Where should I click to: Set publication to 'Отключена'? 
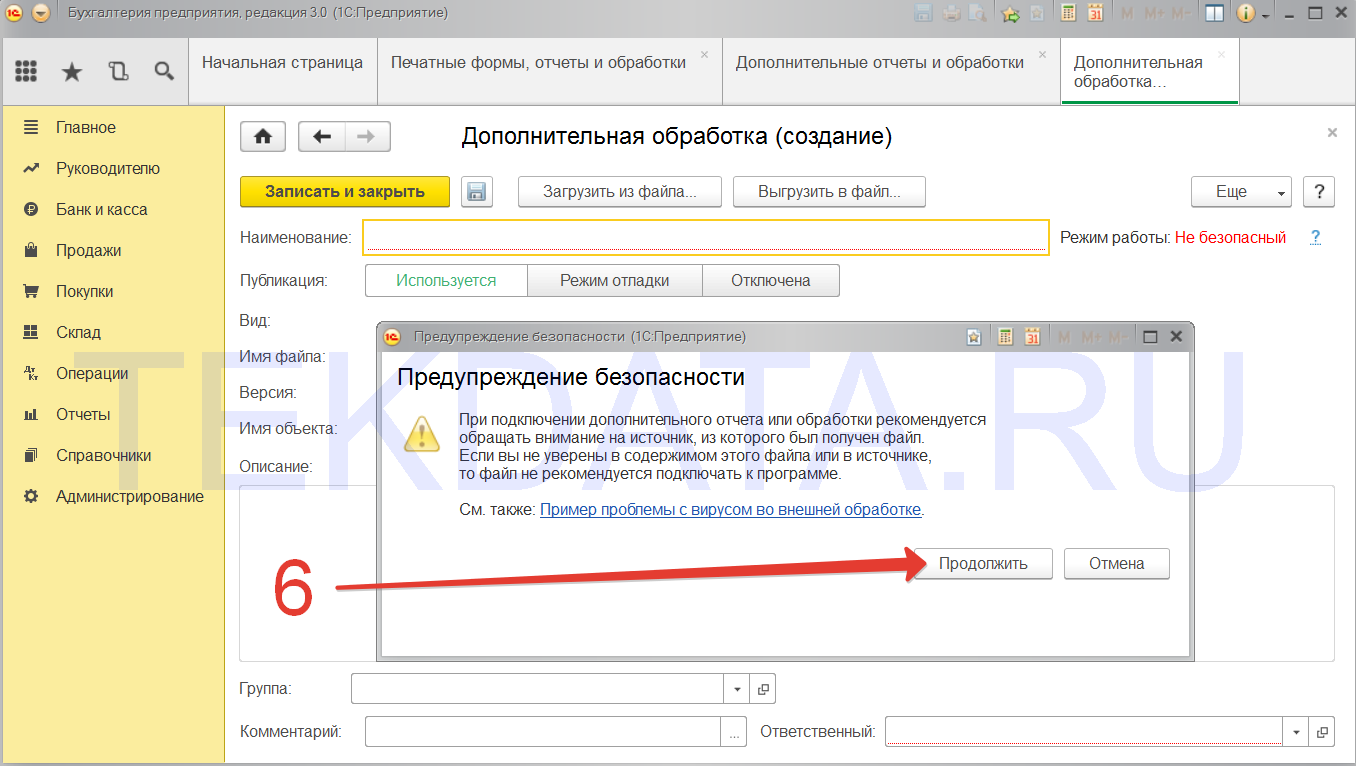click(770, 281)
